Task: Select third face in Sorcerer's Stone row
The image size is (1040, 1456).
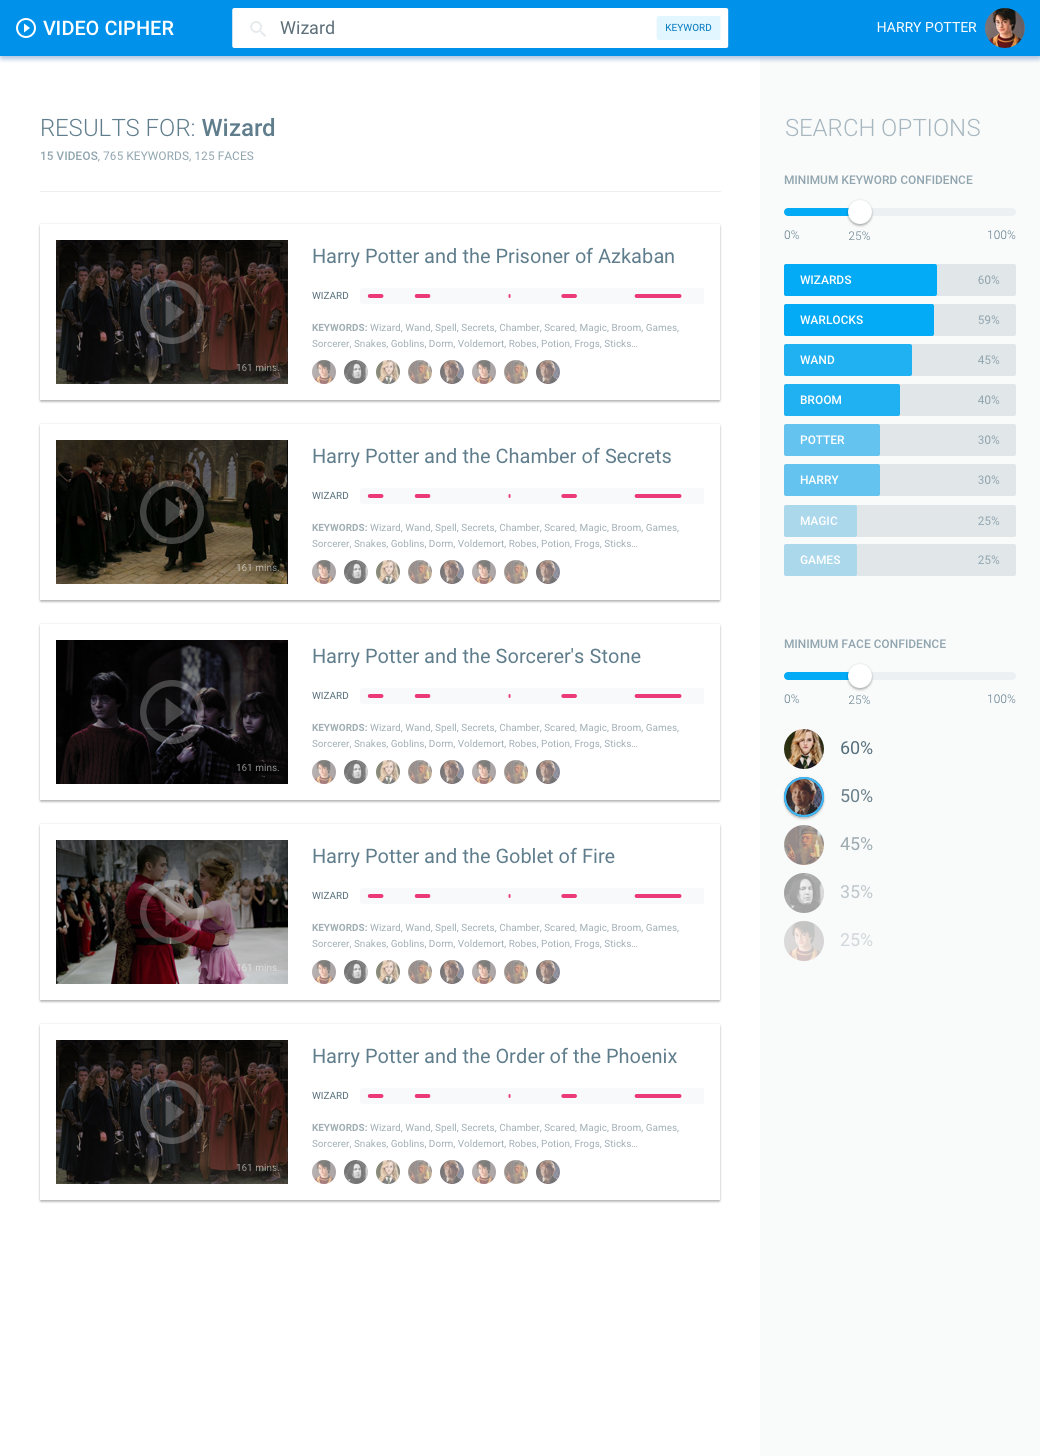Action: coord(388,772)
